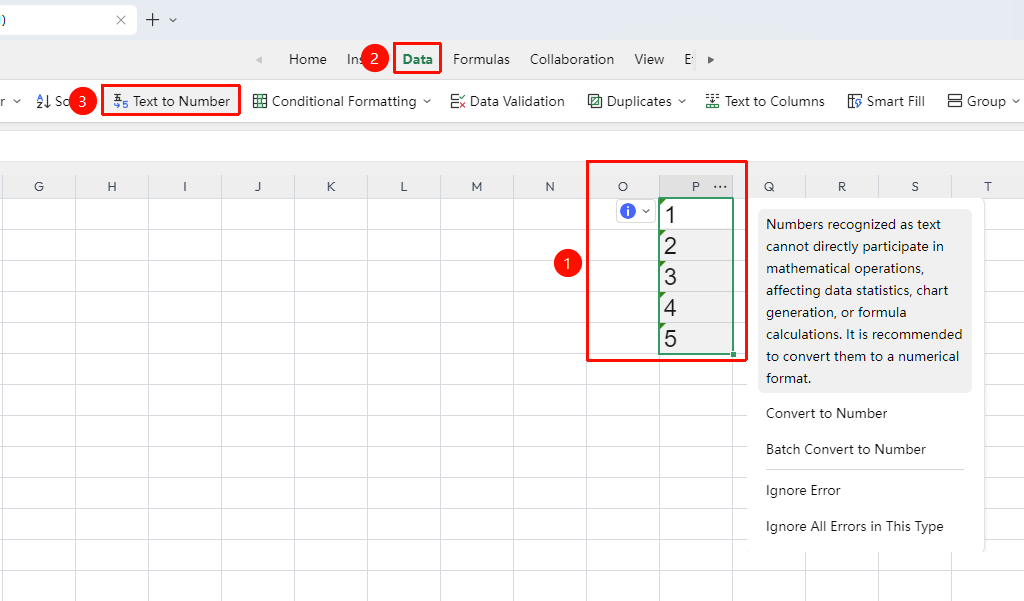Select the cell containing 3

click(x=696, y=276)
